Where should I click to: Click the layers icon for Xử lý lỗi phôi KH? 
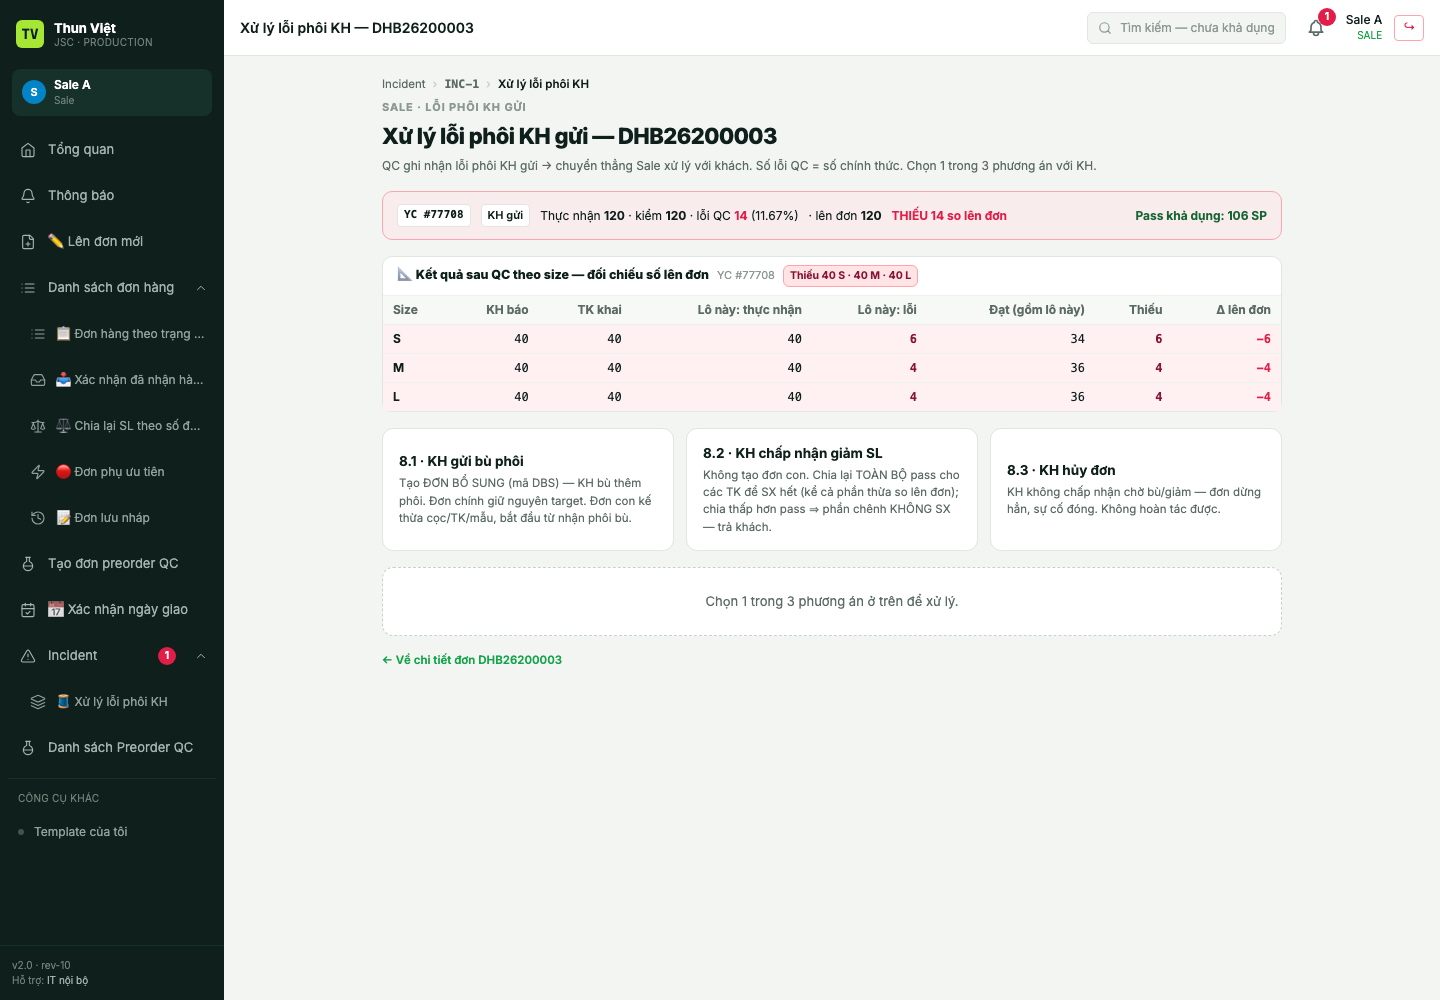point(38,702)
